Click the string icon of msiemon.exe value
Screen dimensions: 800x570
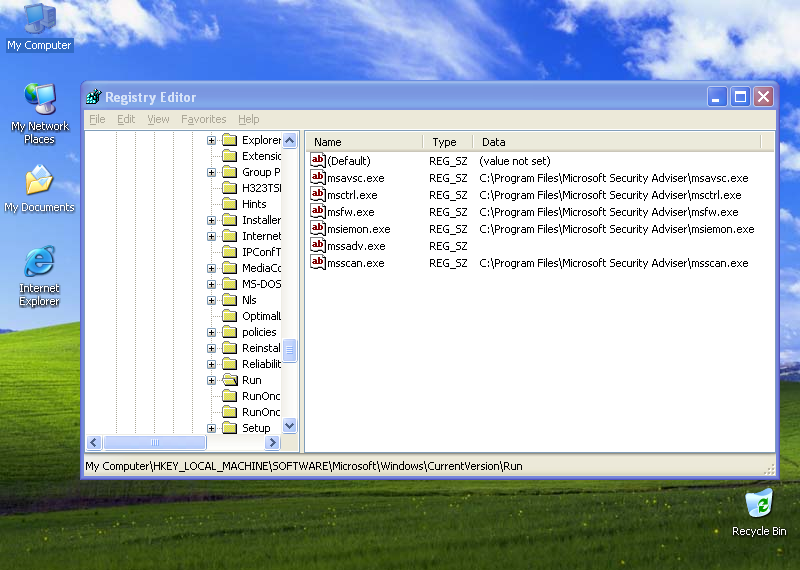(x=318, y=229)
